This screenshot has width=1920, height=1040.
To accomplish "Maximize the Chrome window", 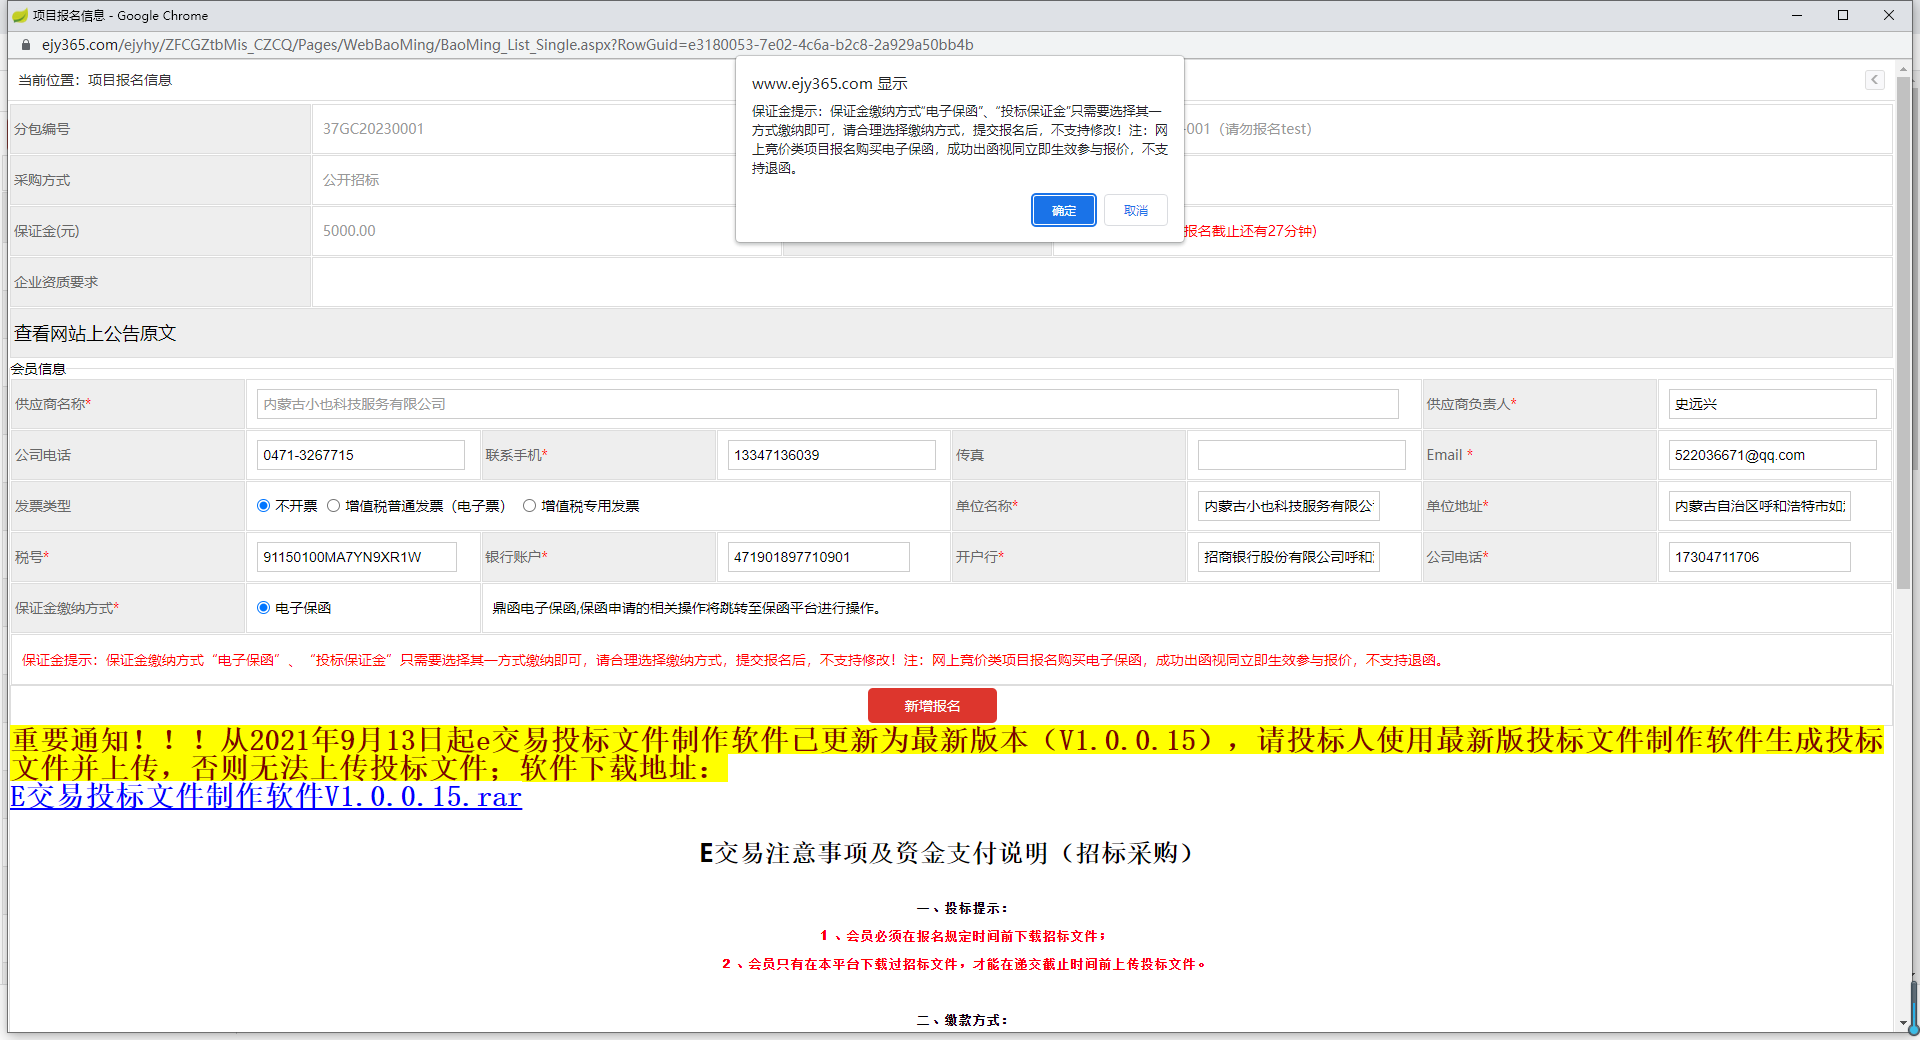I will click(x=1843, y=15).
